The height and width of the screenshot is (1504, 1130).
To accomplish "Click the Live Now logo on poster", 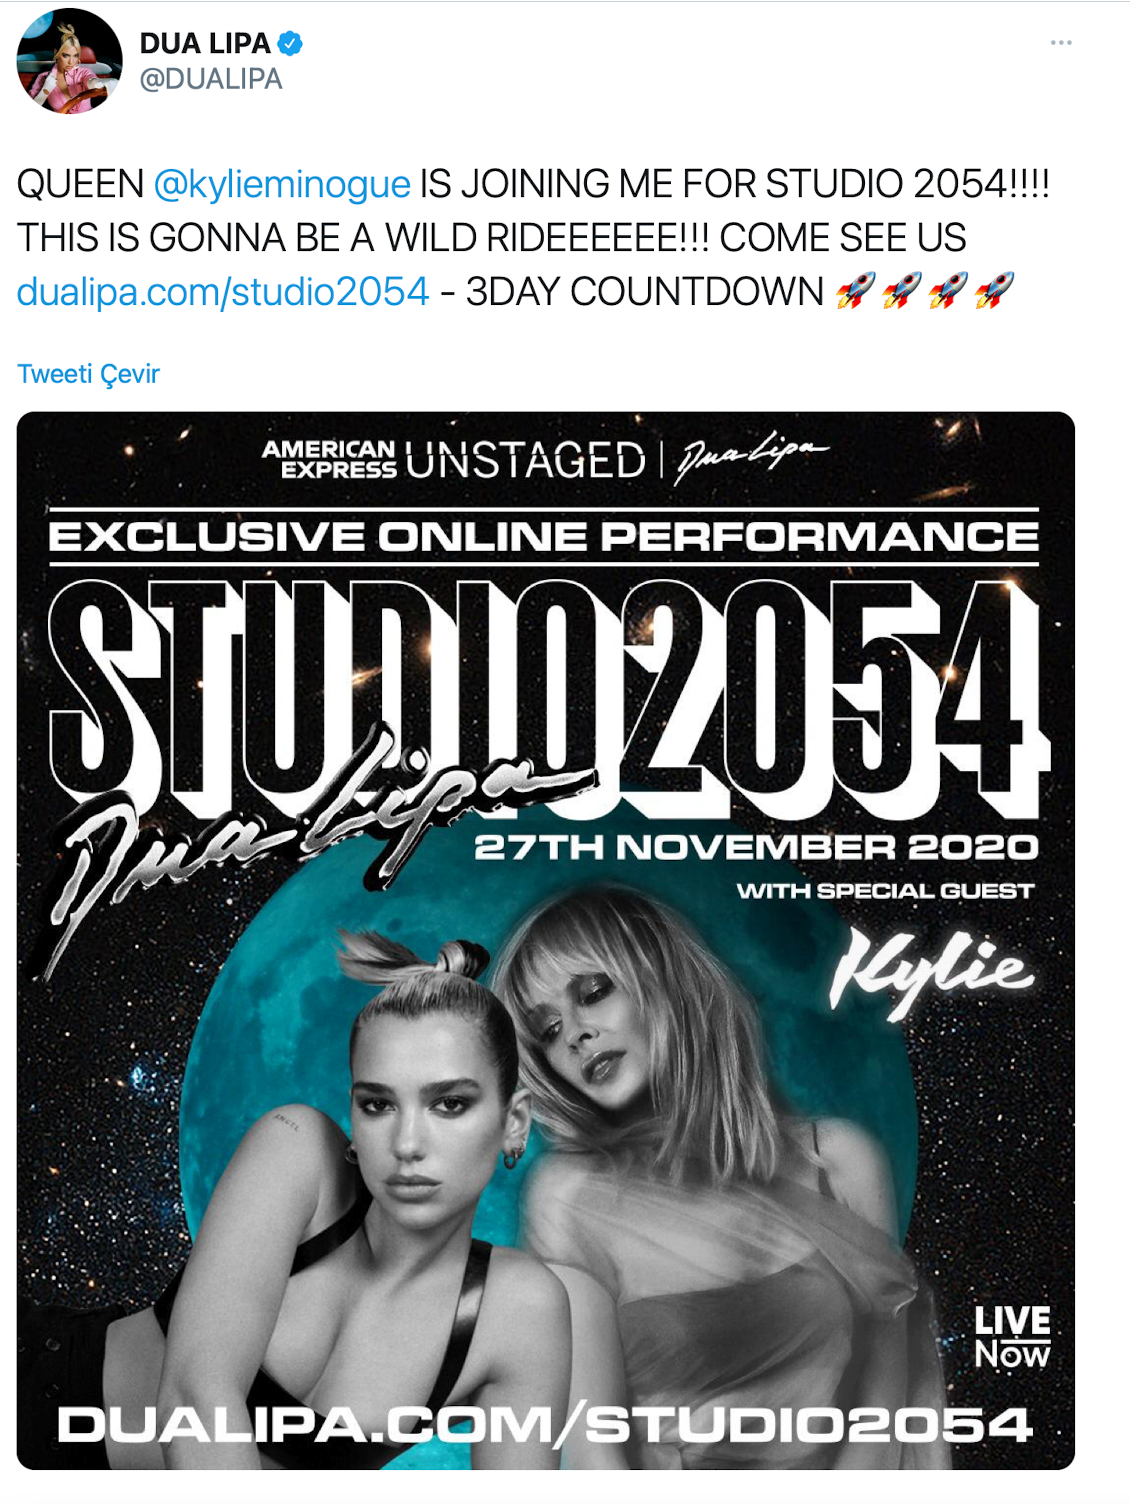I will [x=1012, y=1337].
